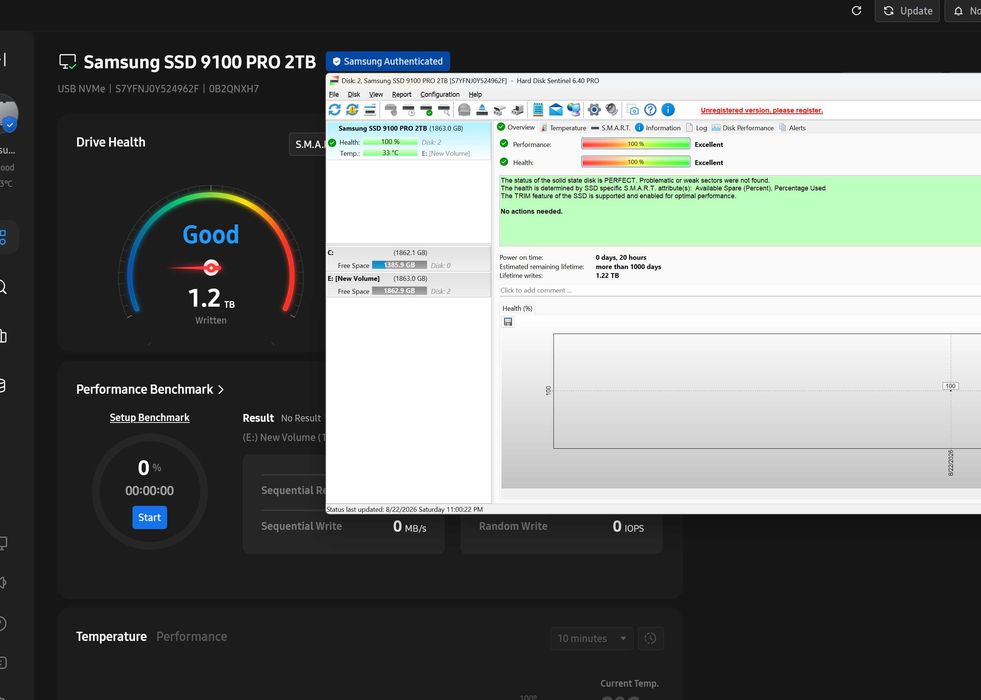Switch to the Overview tab
The width and height of the screenshot is (981, 700).
pyautogui.click(x=516, y=127)
